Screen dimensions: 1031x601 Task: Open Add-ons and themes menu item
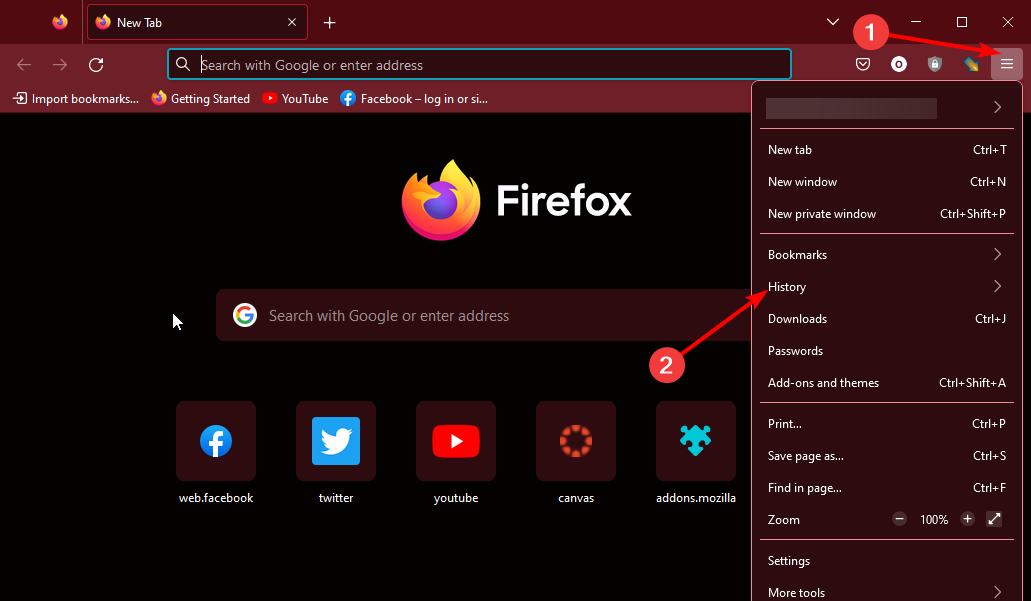(886, 383)
